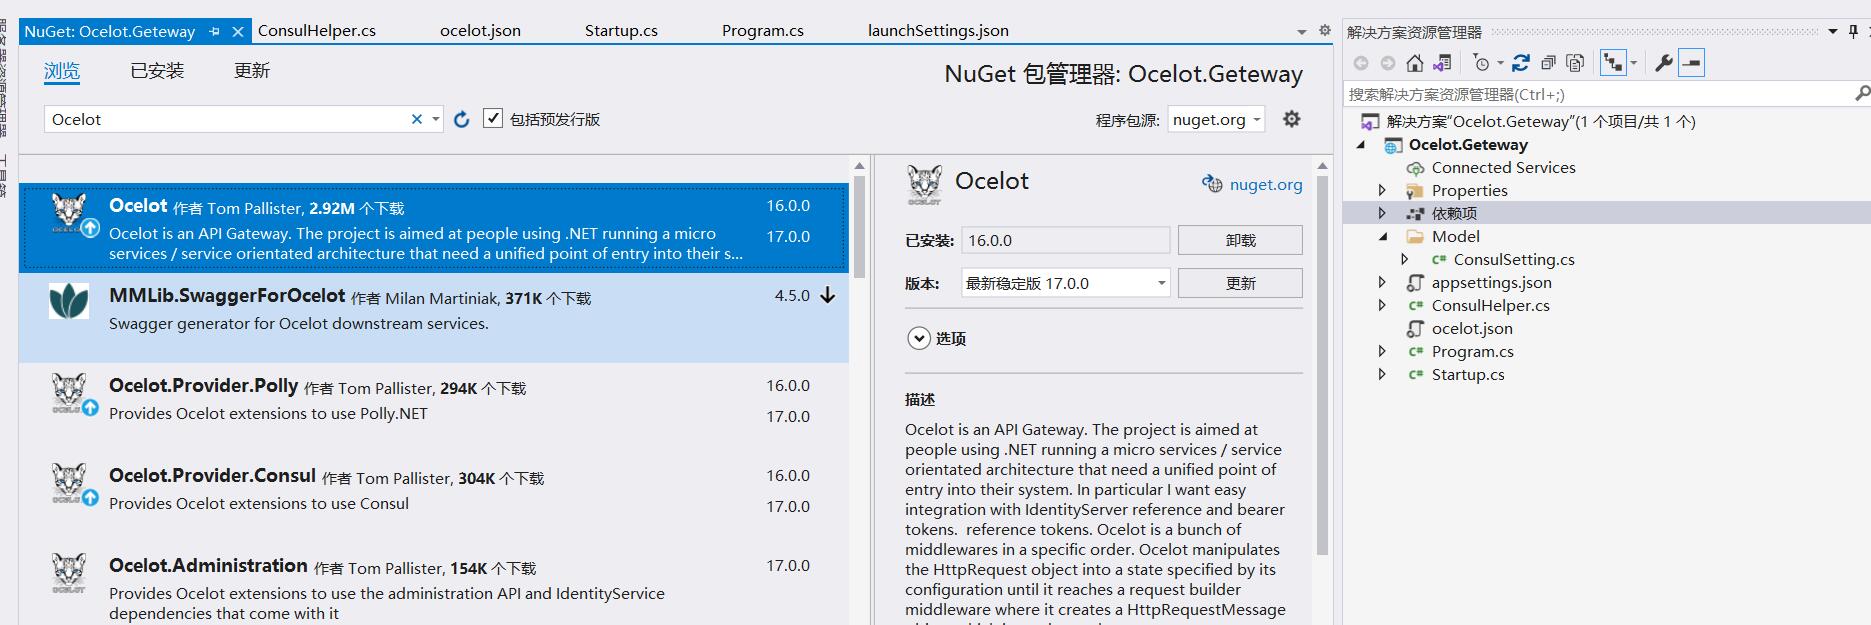Image resolution: width=1871 pixels, height=625 pixels.
Task: Switch views with the Visual Studio solution icon
Action: (1442, 63)
